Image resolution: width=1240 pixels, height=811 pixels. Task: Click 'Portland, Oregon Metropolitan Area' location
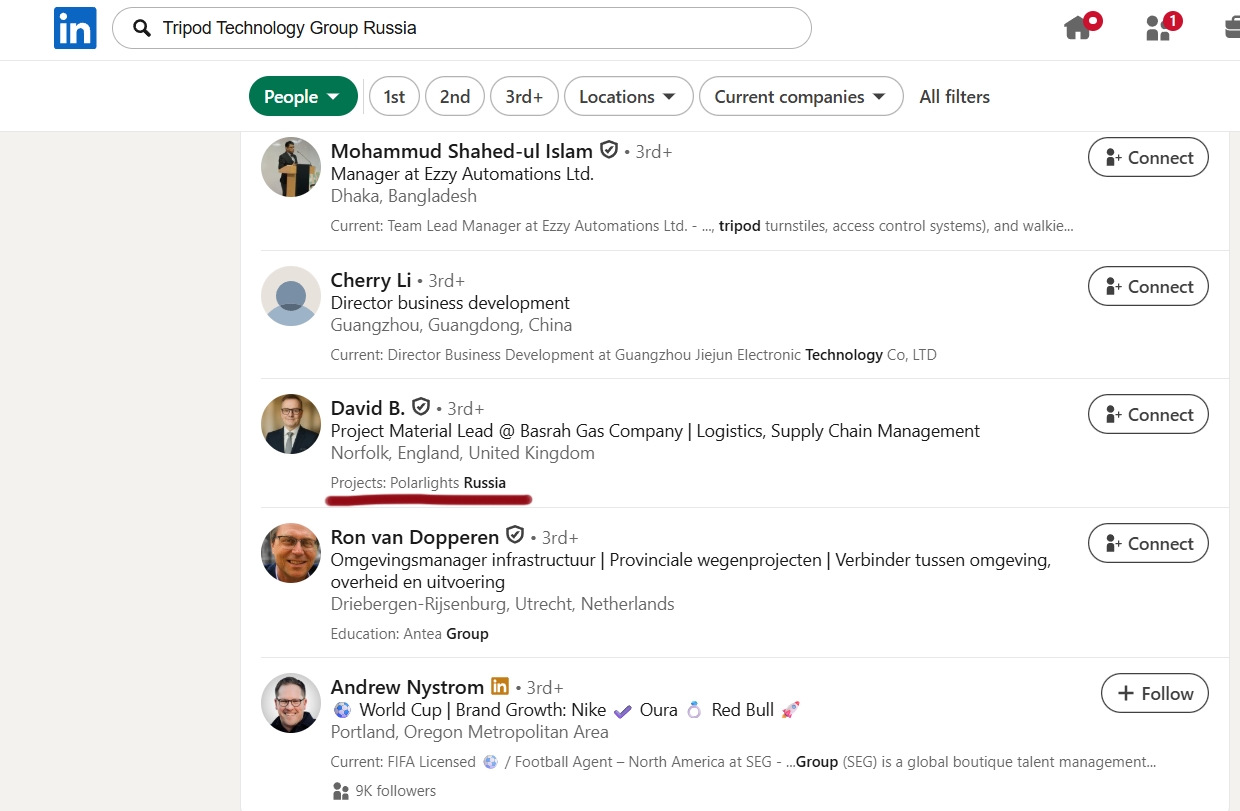[470, 732]
